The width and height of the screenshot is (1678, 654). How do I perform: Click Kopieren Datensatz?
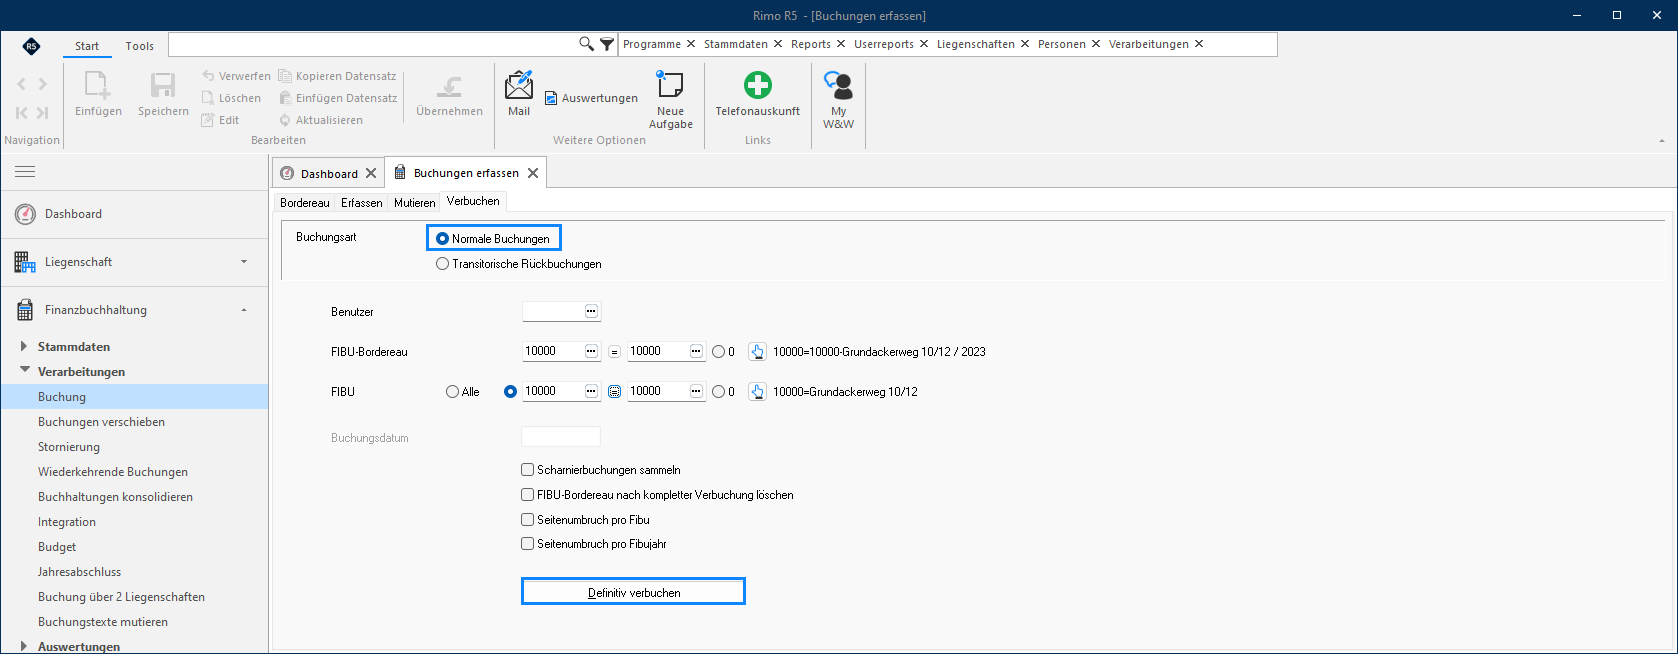click(337, 76)
